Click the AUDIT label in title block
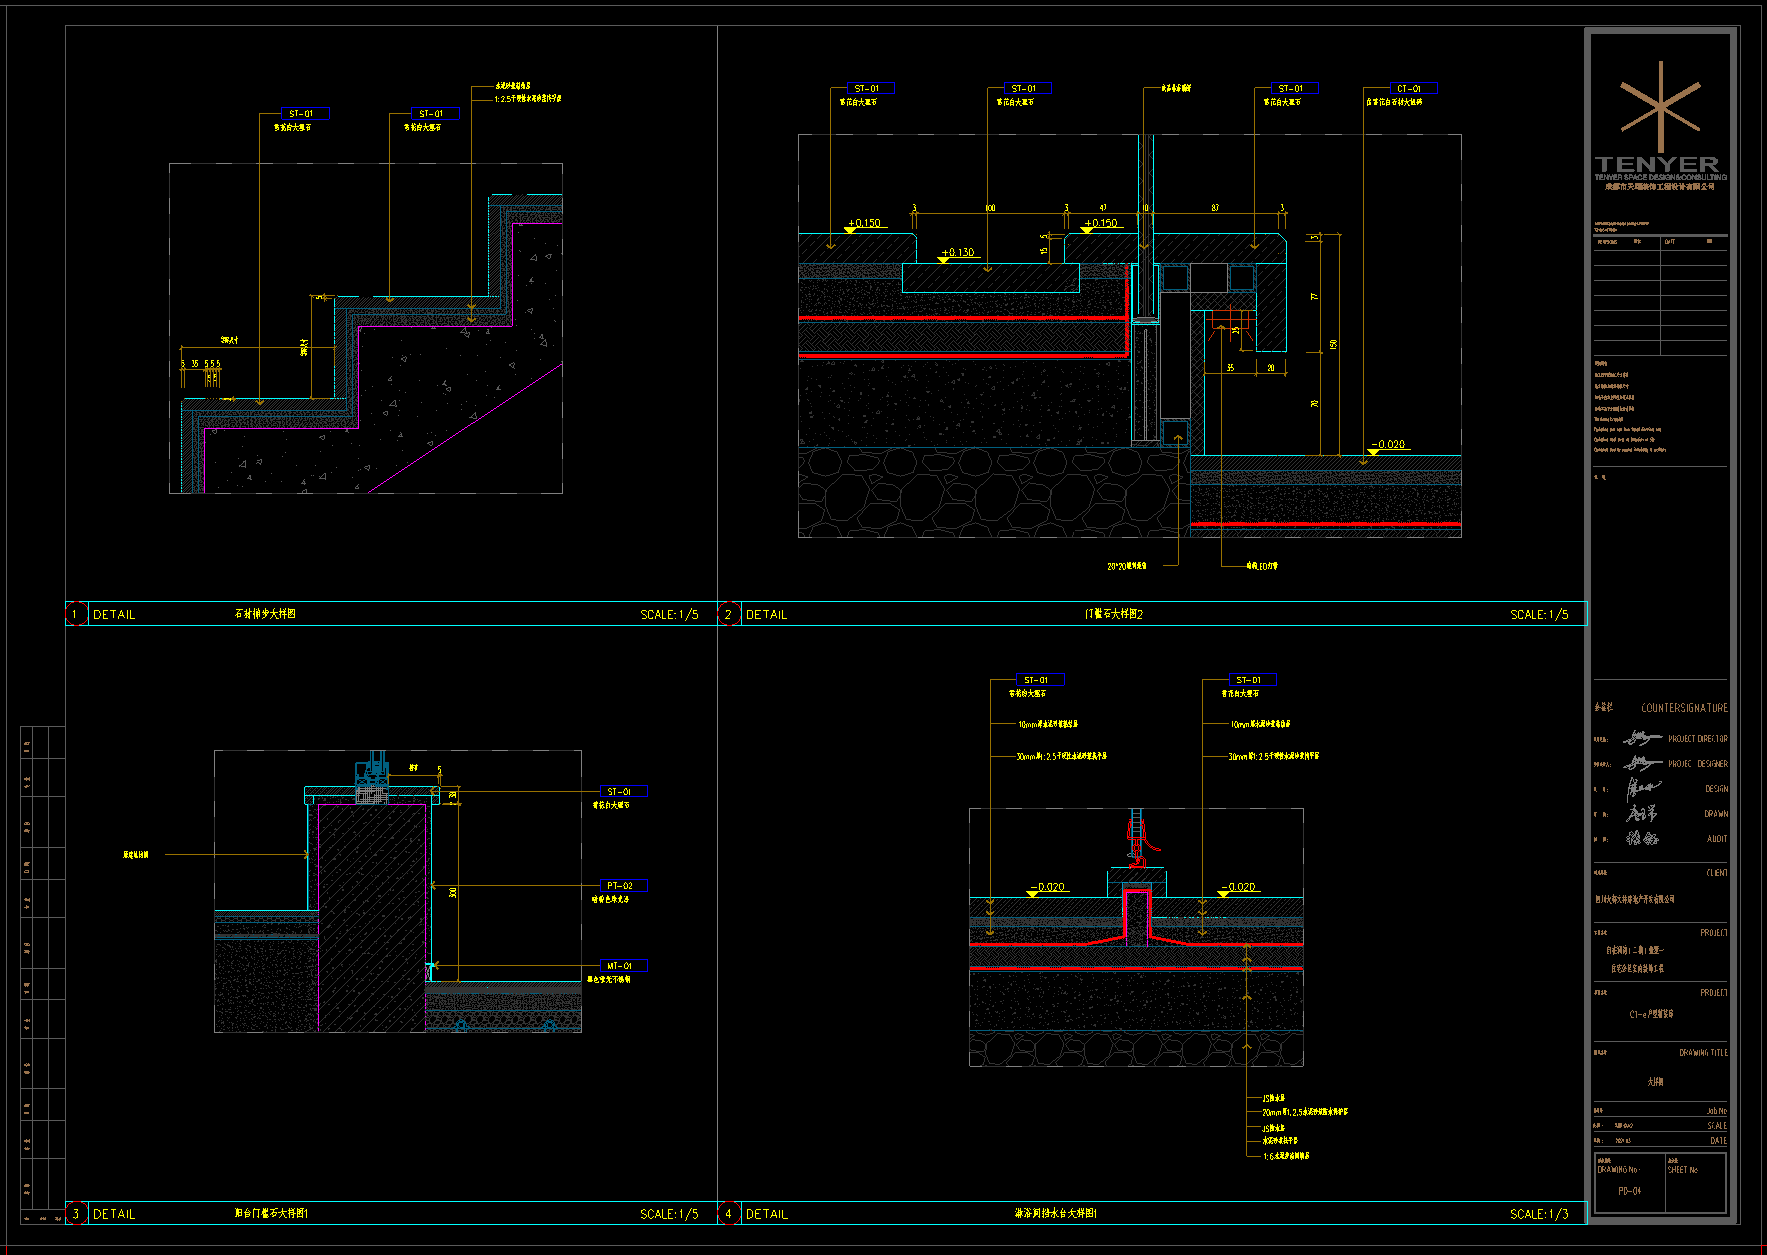Image resolution: width=1767 pixels, height=1255 pixels. click(x=1717, y=839)
